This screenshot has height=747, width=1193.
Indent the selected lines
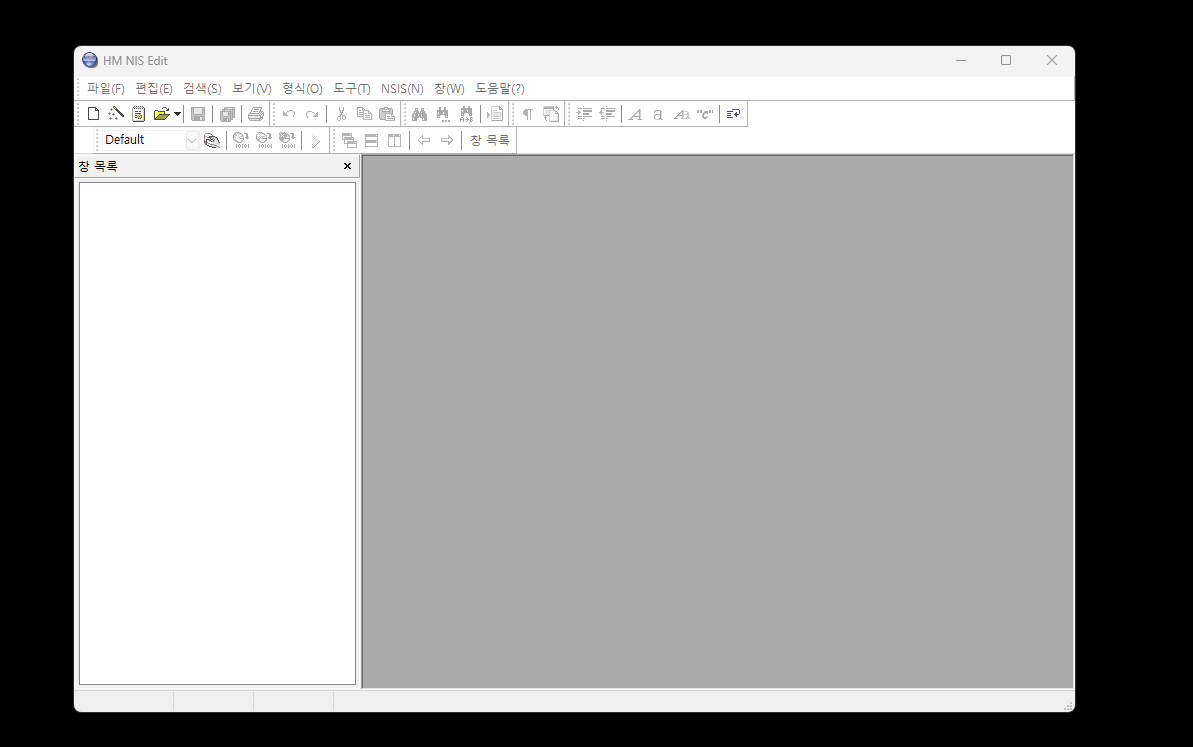(x=584, y=114)
